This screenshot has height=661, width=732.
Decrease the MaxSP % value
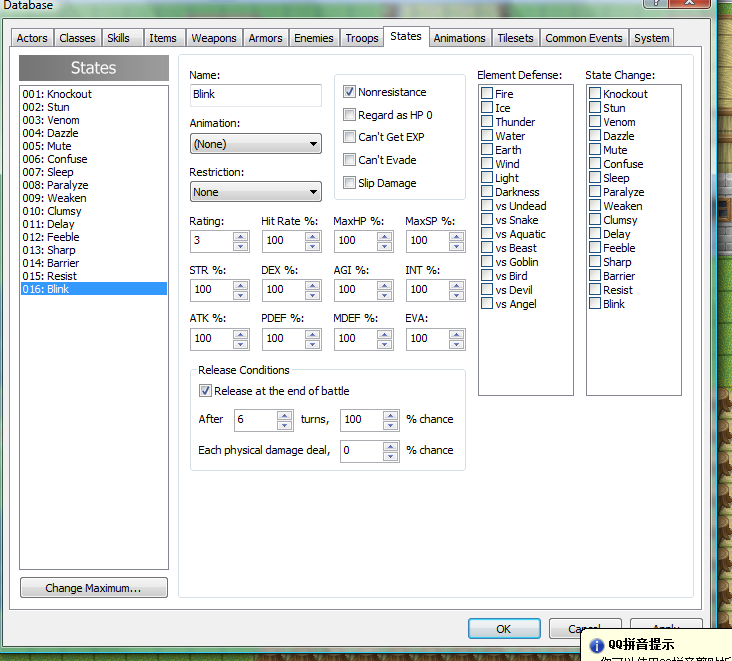456,246
